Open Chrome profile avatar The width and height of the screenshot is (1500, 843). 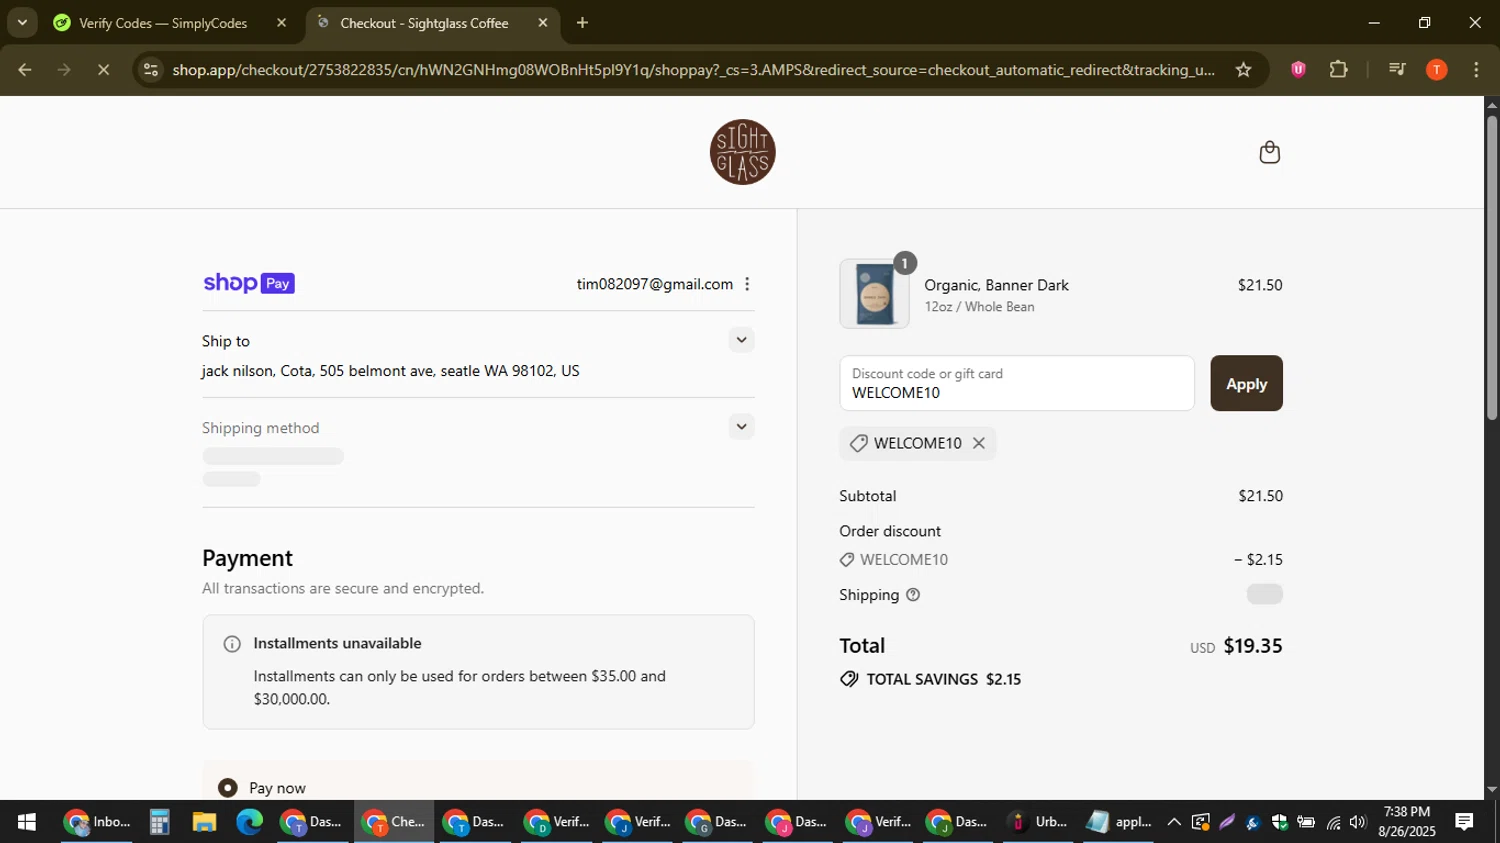(1437, 70)
